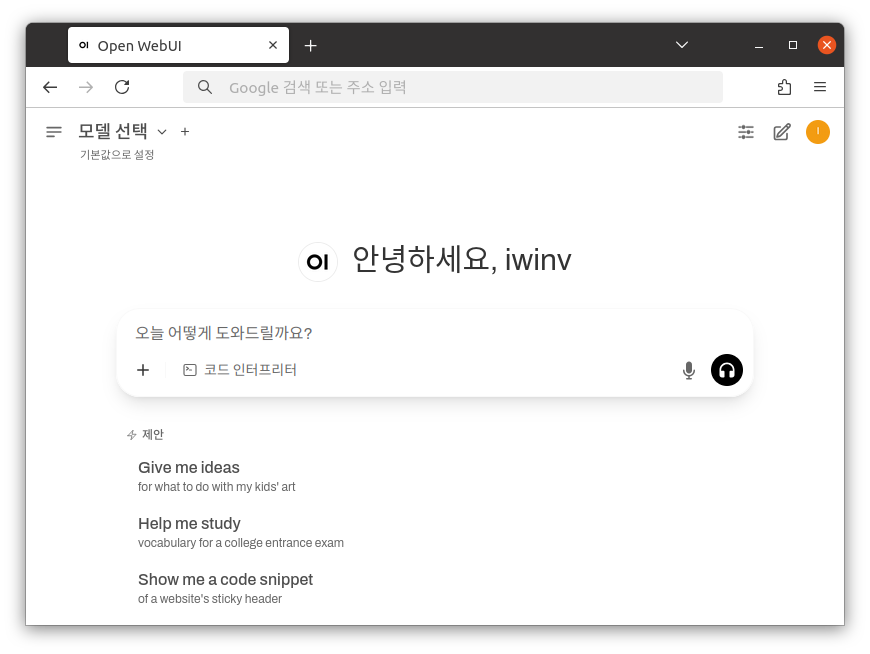The width and height of the screenshot is (870, 654).
Task: Close the Open WebUI tab
Action: [x=272, y=45]
